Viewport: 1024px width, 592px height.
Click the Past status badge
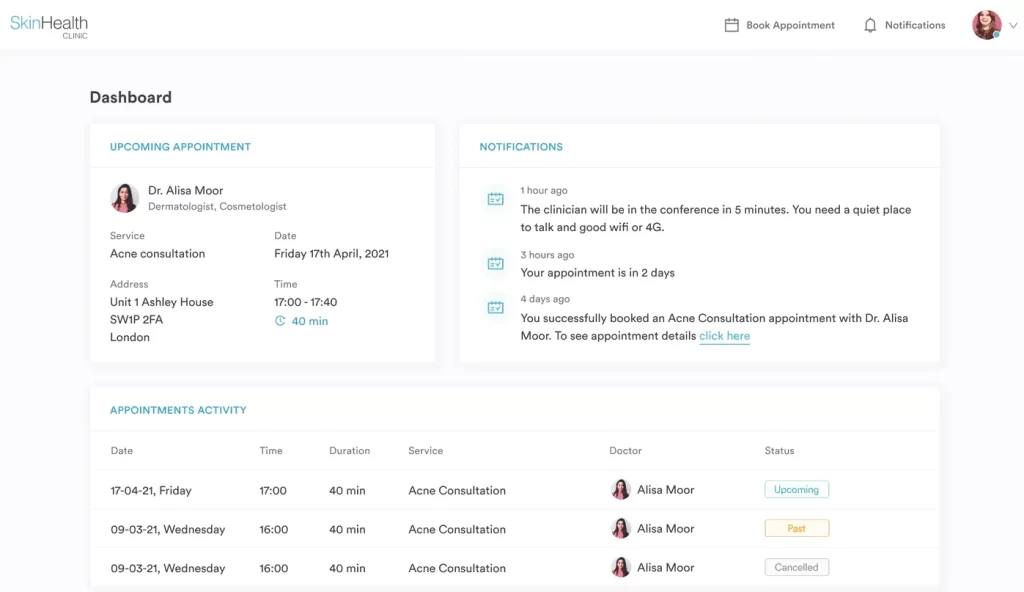pyautogui.click(x=796, y=528)
